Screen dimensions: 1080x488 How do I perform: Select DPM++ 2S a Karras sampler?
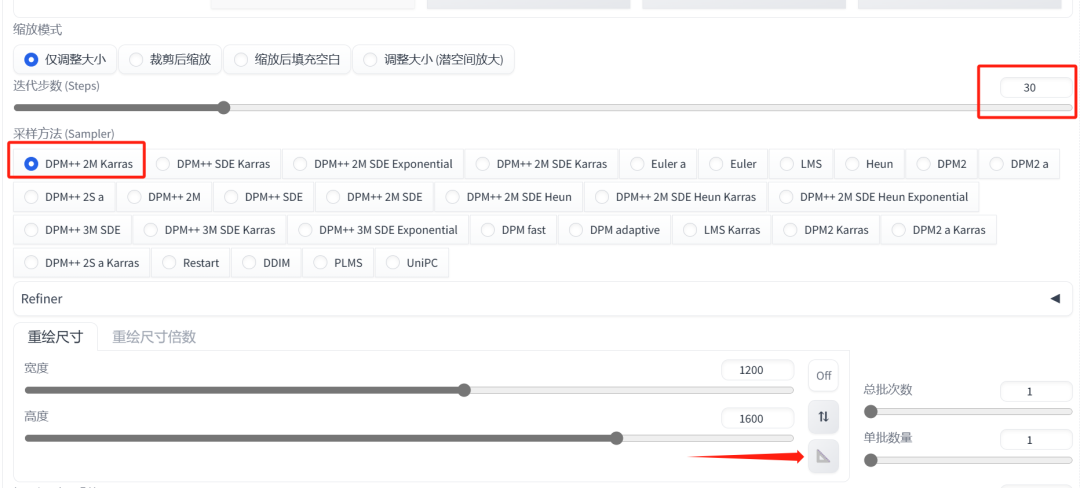click(x=81, y=263)
